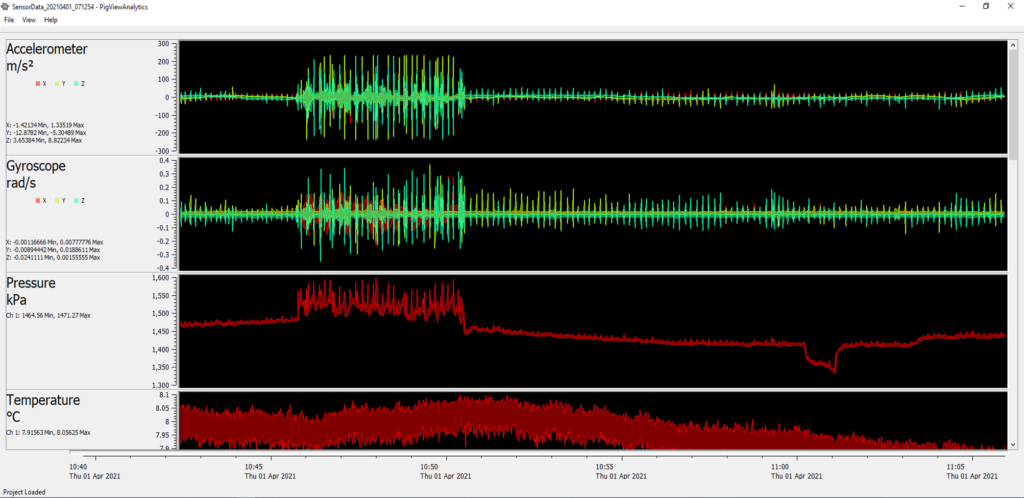This screenshot has height=498, width=1024.
Task: Click Accelerometer stat 'Z: 3.65384 Min, 8.82234 Max'
Action: pos(43,140)
